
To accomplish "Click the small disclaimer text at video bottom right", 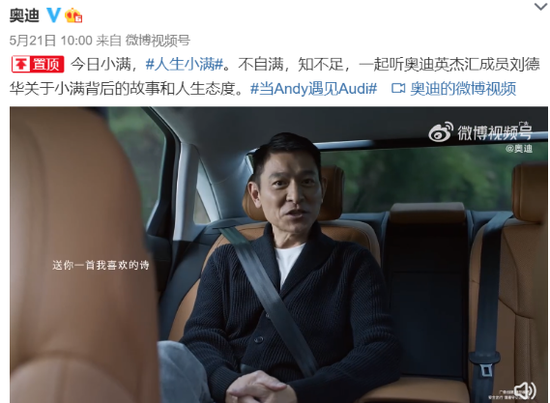I will (x=502, y=394).
